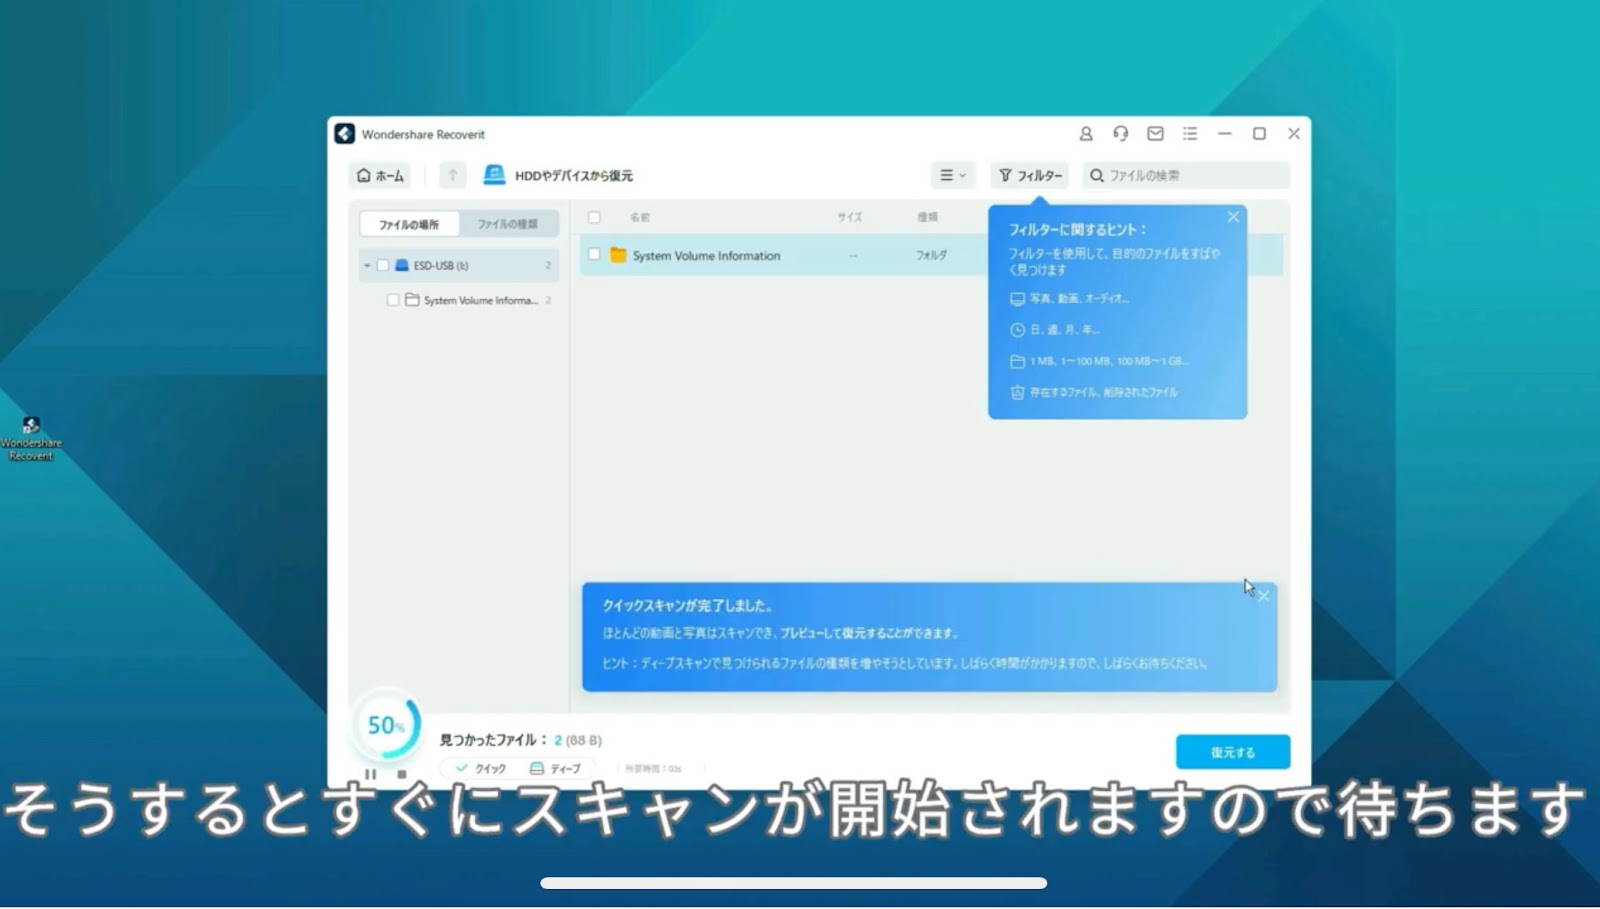Sort by 名前 column header

(x=640, y=217)
